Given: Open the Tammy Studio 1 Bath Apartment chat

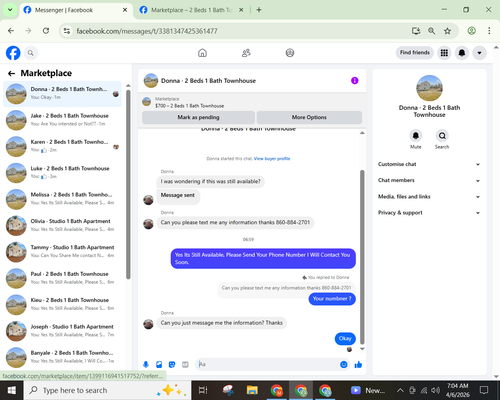Looking at the screenshot, I should [62, 252].
